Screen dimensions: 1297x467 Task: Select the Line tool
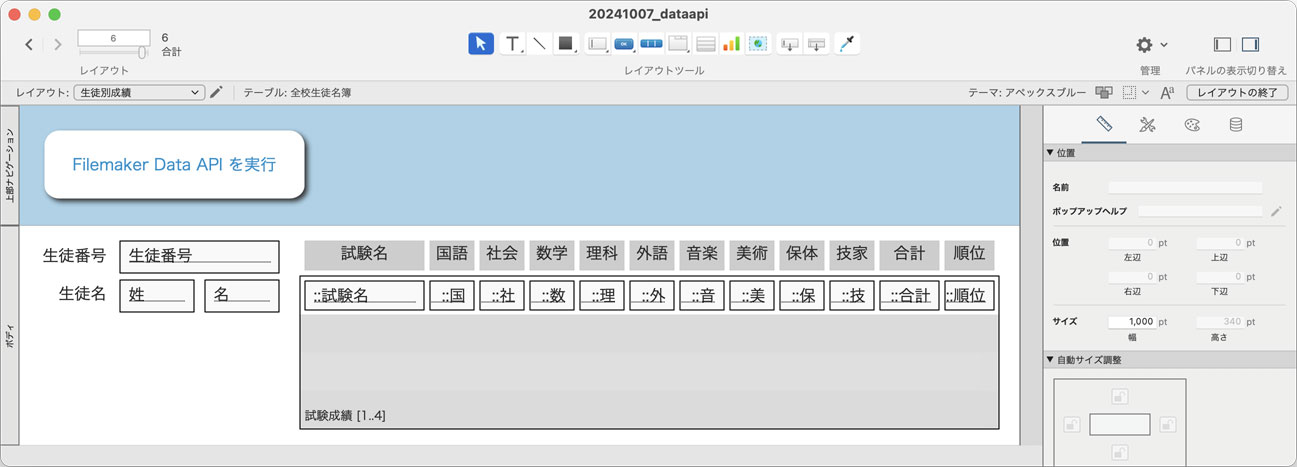pos(539,43)
